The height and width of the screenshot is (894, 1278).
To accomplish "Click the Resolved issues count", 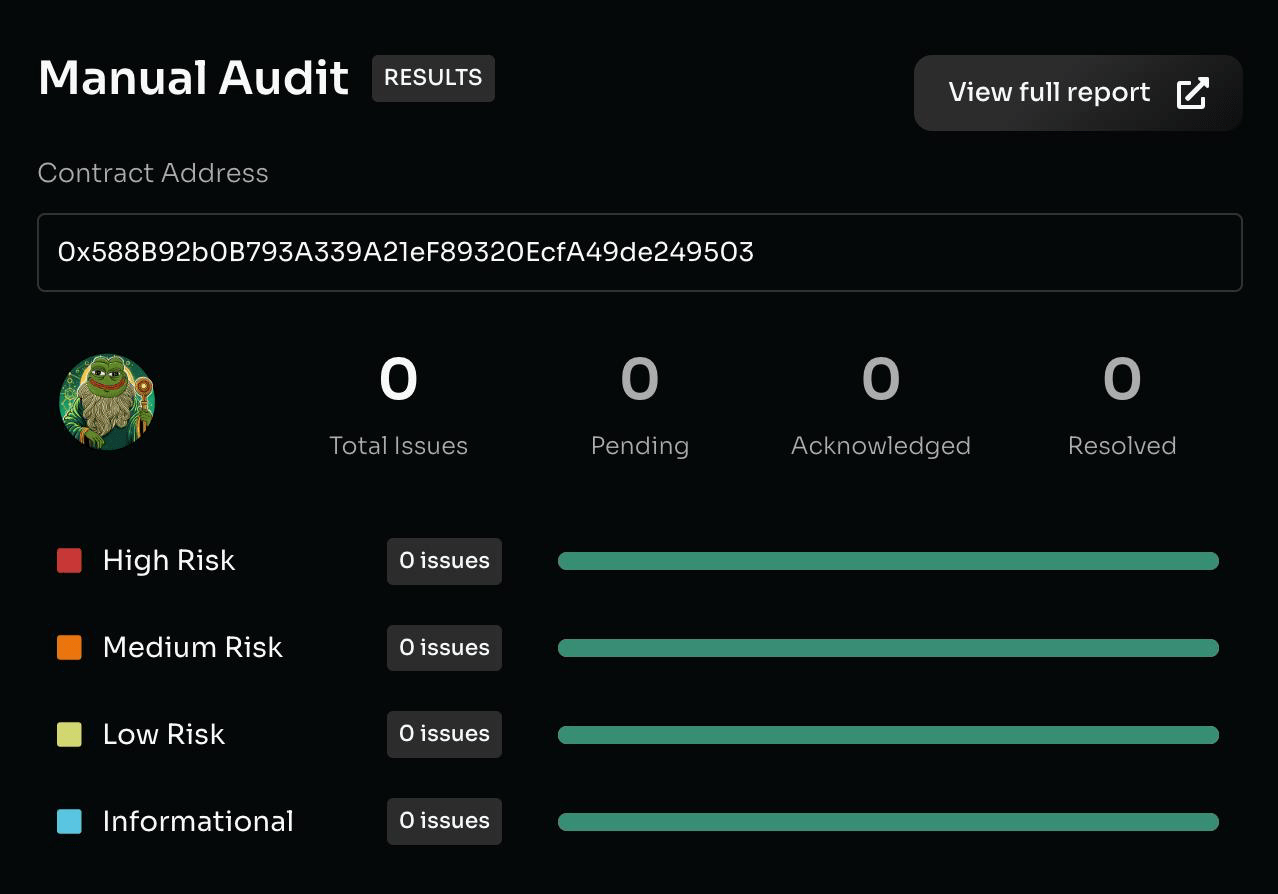I will (x=1121, y=380).
